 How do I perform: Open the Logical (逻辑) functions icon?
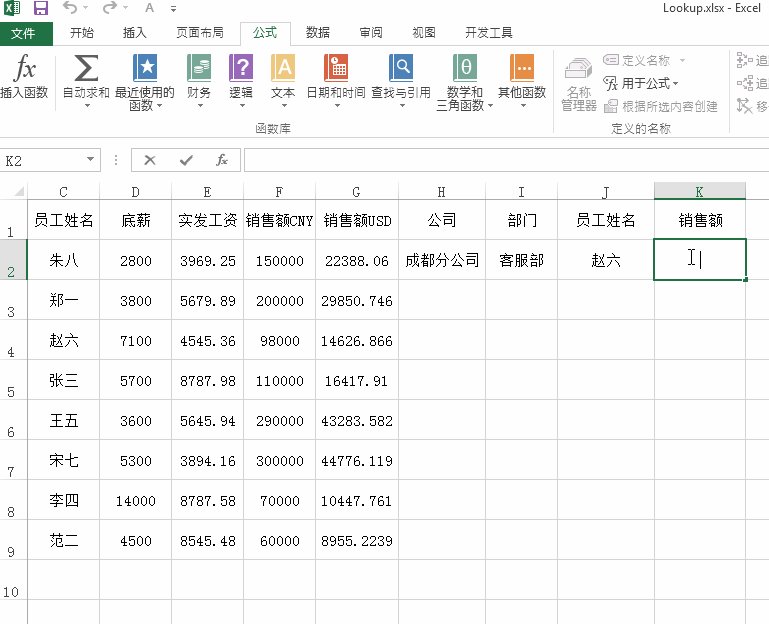[241, 68]
